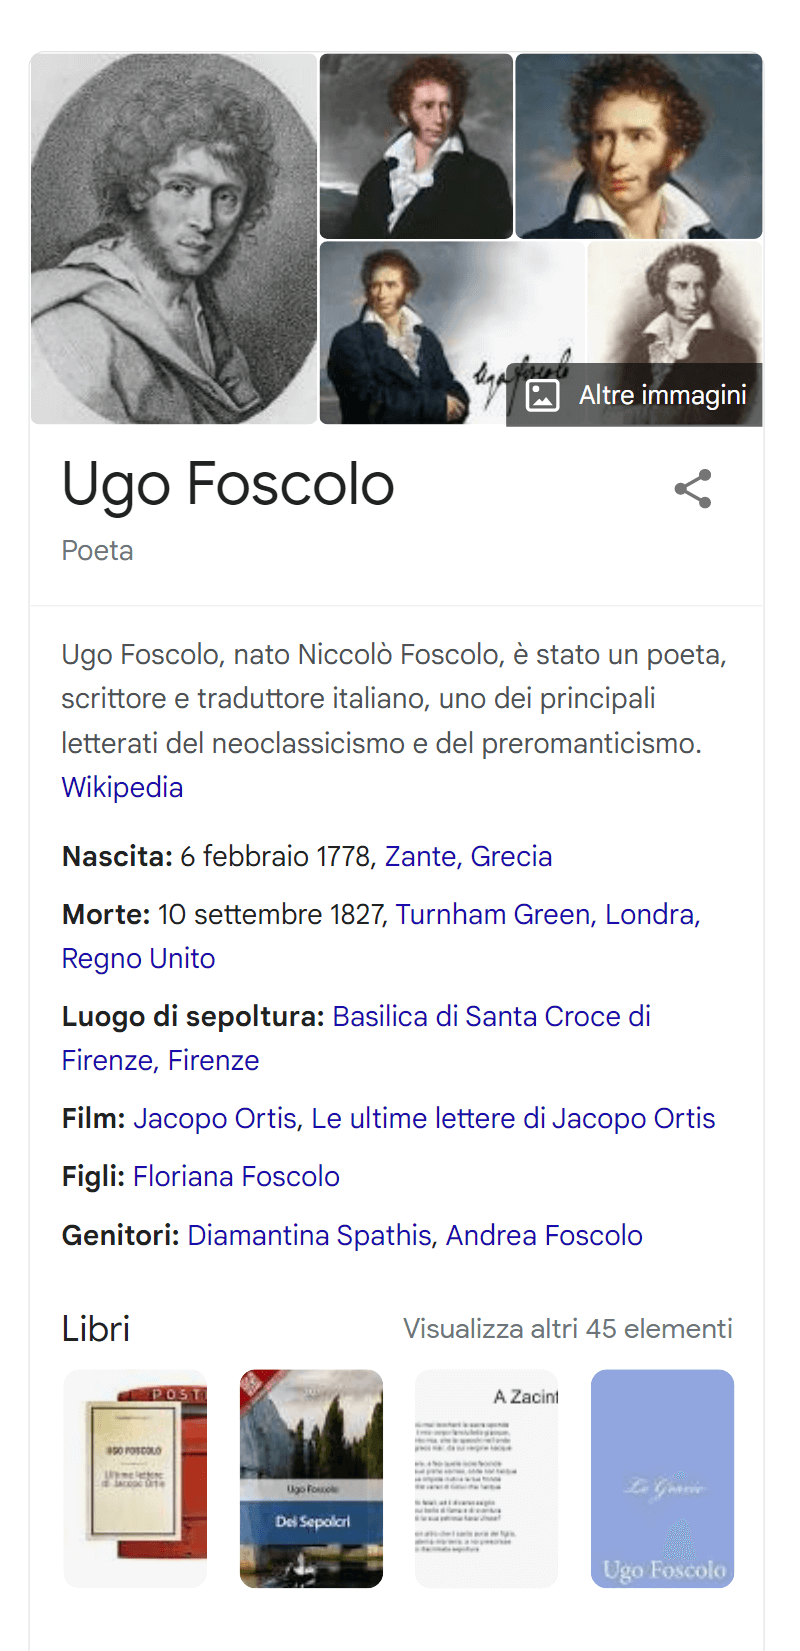
Task: Open the Floriana Foscolo link
Action: pos(236,1177)
